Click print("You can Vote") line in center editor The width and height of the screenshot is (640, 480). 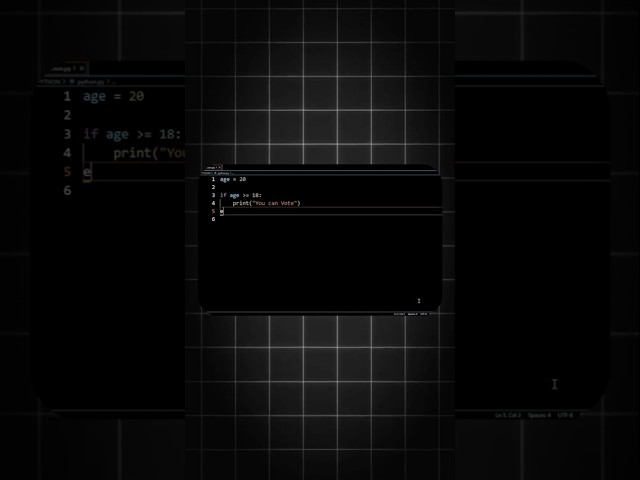coord(266,203)
